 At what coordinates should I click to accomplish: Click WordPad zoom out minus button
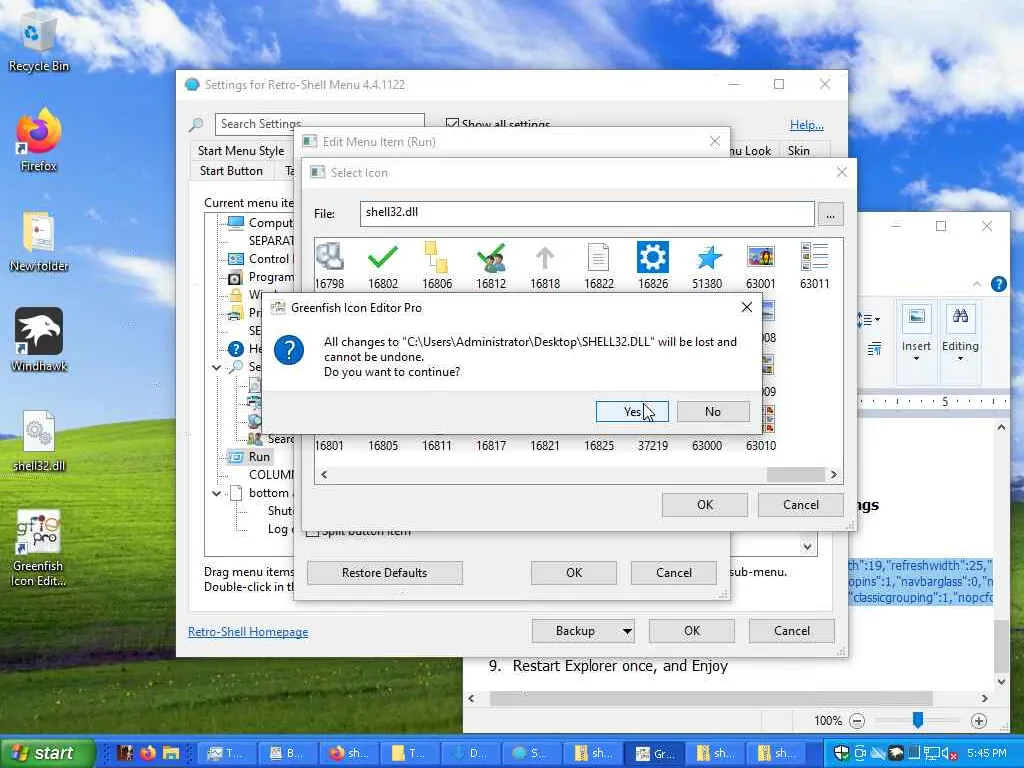click(x=857, y=721)
